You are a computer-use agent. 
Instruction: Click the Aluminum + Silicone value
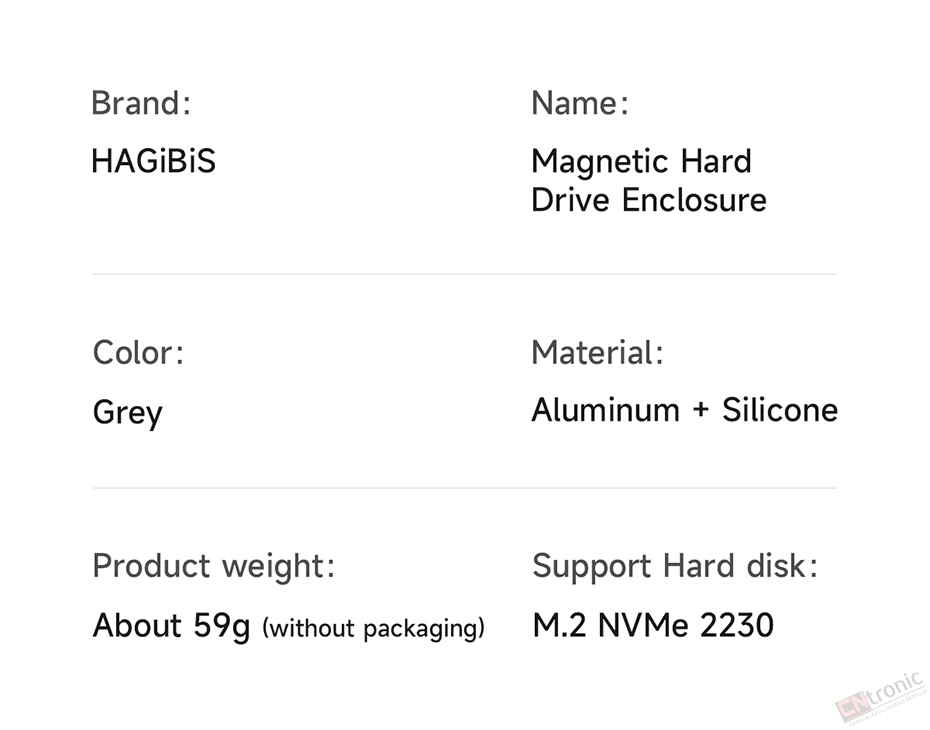tap(684, 410)
